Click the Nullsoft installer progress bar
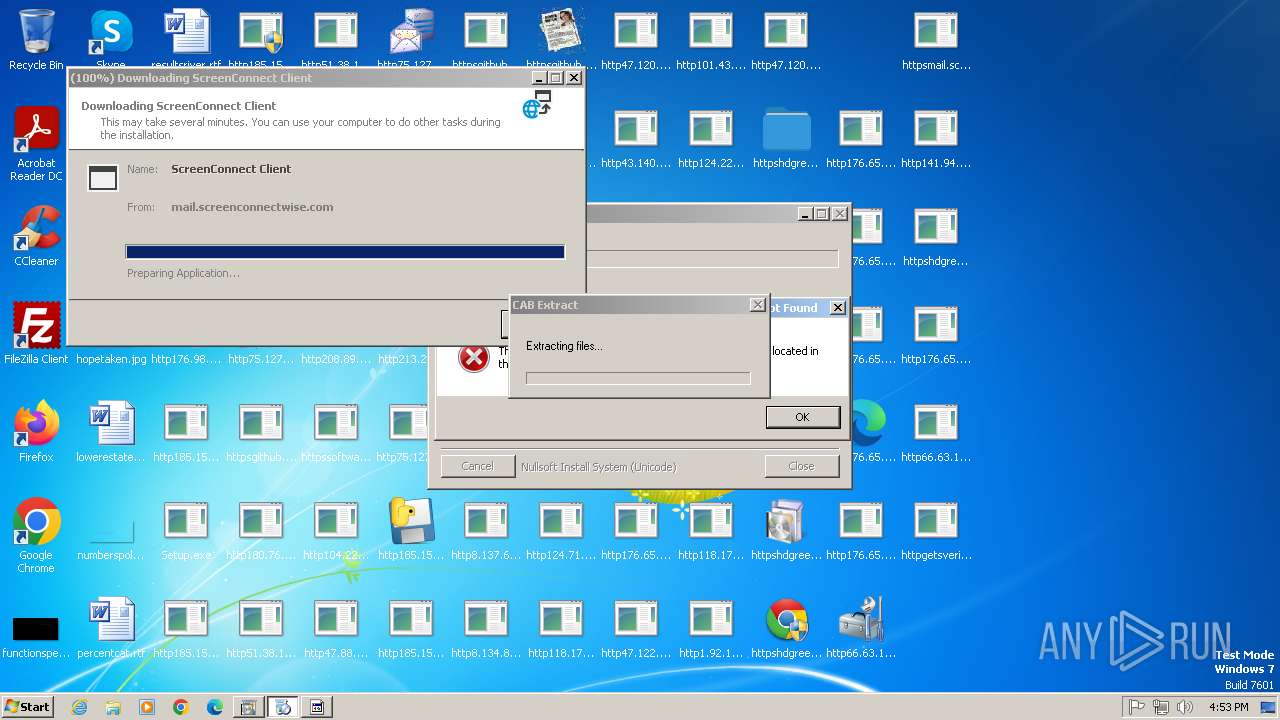Image resolution: width=1280 pixels, height=720 pixels. click(x=712, y=259)
